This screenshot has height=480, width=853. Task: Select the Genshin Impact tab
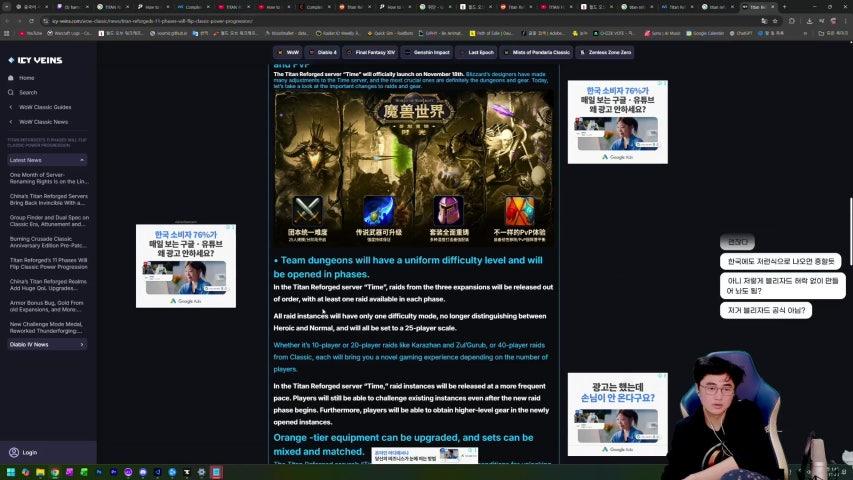(x=427, y=52)
